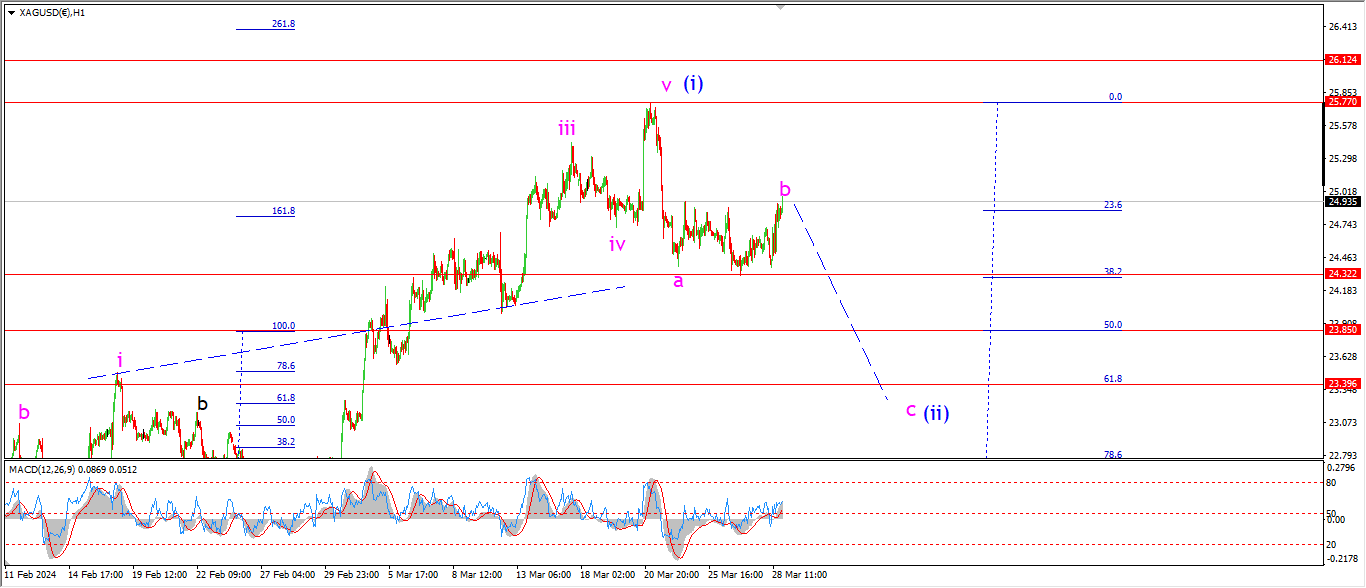The height and width of the screenshot is (588, 1366).
Task: Click the gray 24.935 current price tag
Action: (x=1341, y=201)
